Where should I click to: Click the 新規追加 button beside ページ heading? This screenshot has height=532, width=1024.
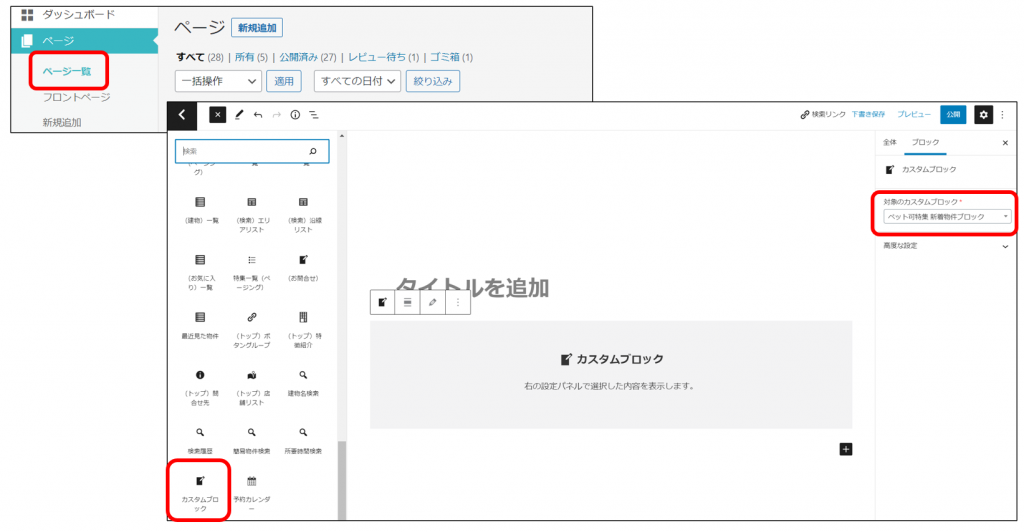[257, 28]
